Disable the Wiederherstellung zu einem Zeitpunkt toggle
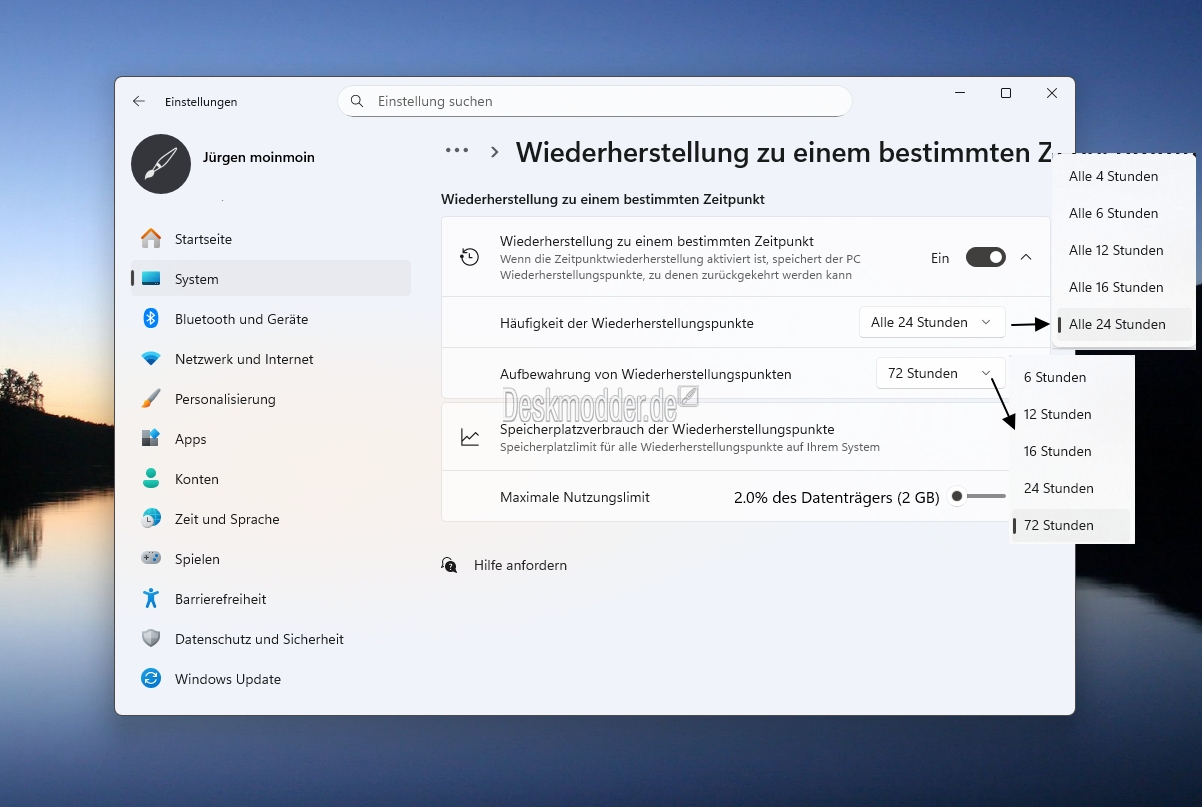Image resolution: width=1202 pixels, height=807 pixels. (x=985, y=258)
